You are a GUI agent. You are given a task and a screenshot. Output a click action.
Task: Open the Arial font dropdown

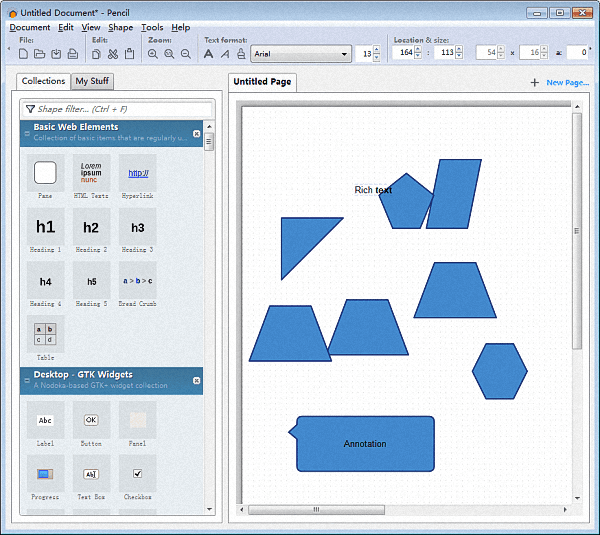pos(301,54)
